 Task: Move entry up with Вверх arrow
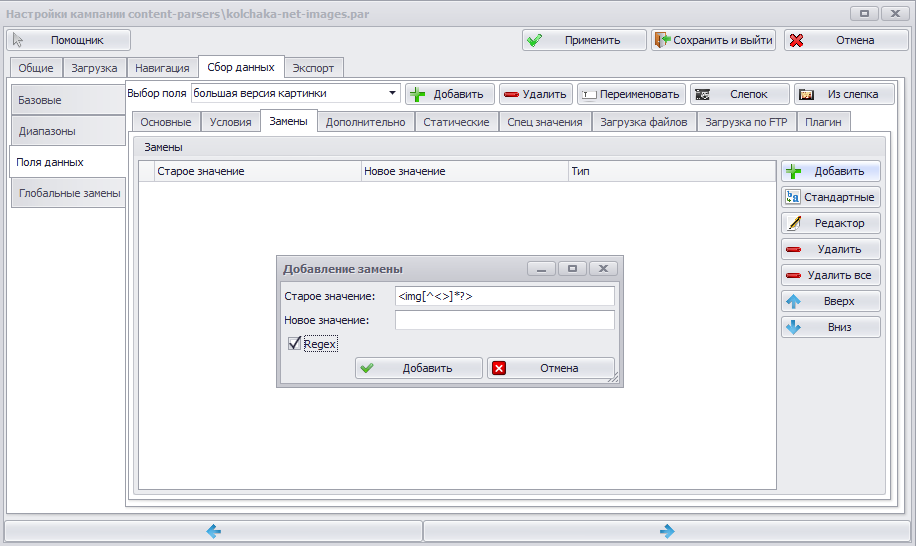pos(831,301)
